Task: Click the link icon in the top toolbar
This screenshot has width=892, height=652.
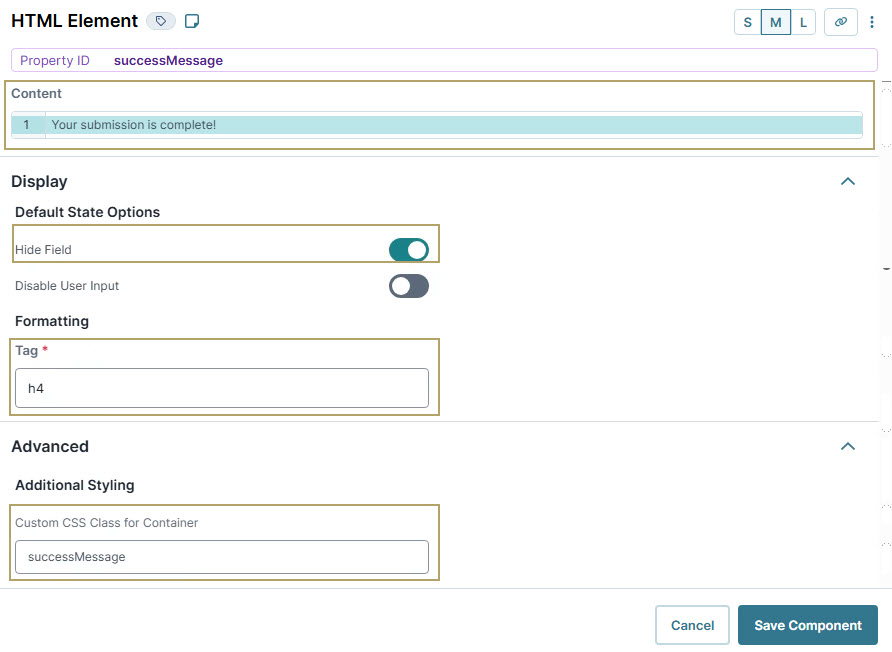Action: point(841,21)
